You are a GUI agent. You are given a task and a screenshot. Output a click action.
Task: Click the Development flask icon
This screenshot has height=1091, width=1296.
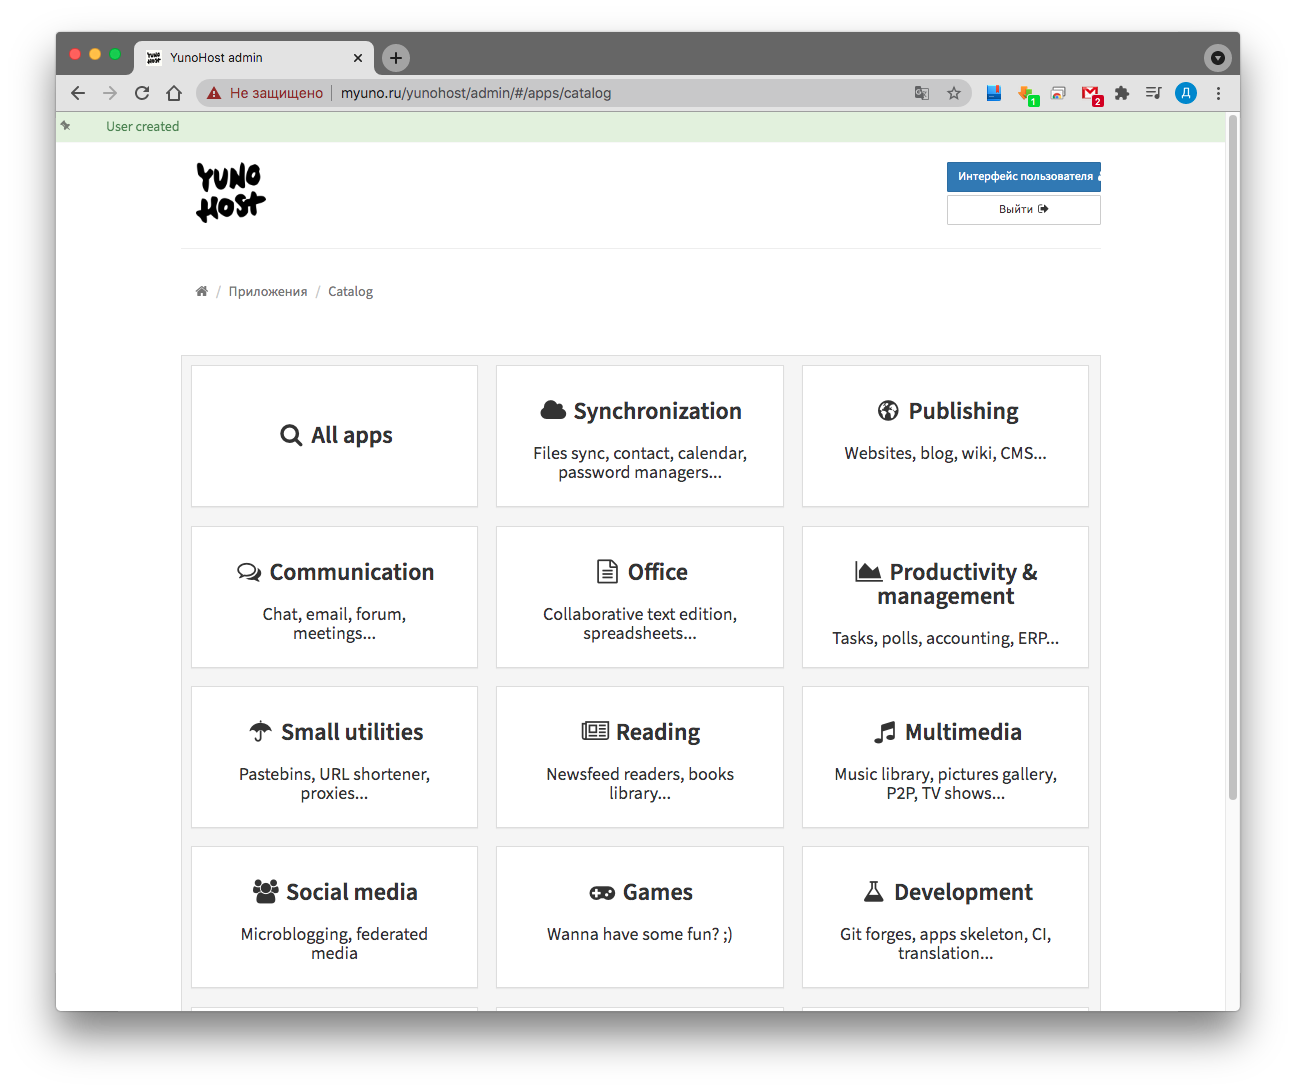tap(874, 891)
